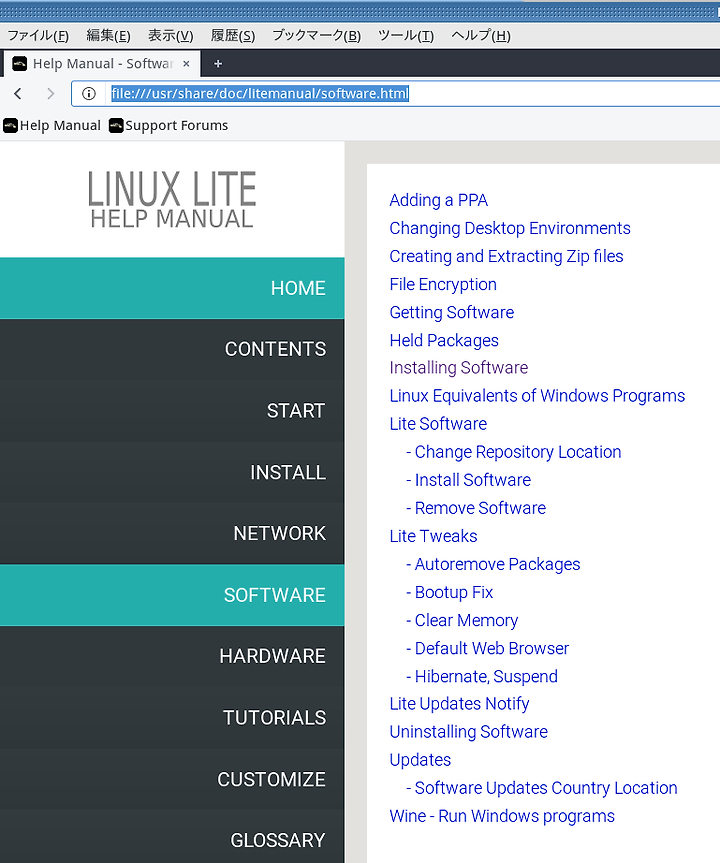Screen dimensions: 720x863
Task: Open the 編集(E) menu
Action: point(108,36)
